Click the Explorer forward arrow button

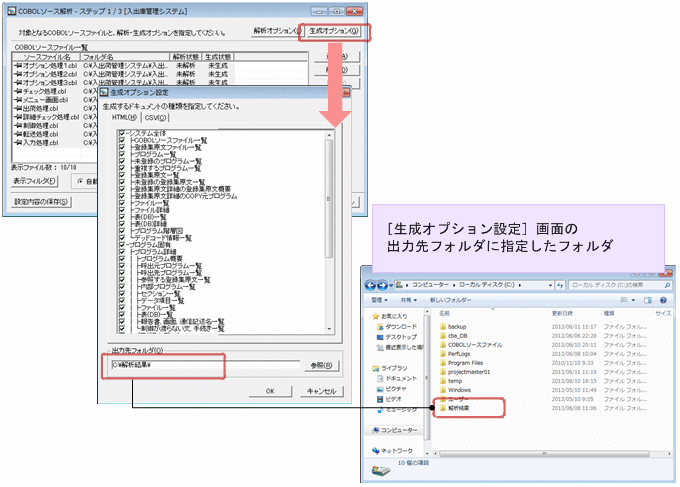(382, 285)
